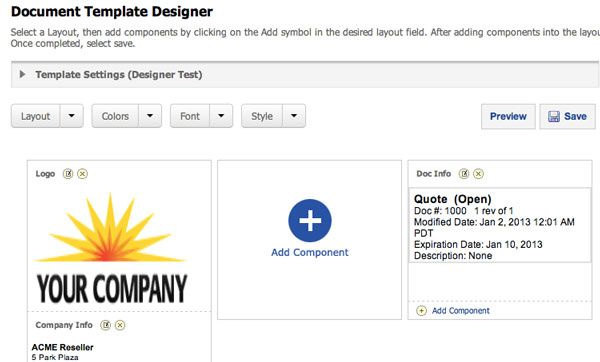The width and height of the screenshot is (600, 362).
Task: Click the Quote (Open) heading
Action: (453, 199)
